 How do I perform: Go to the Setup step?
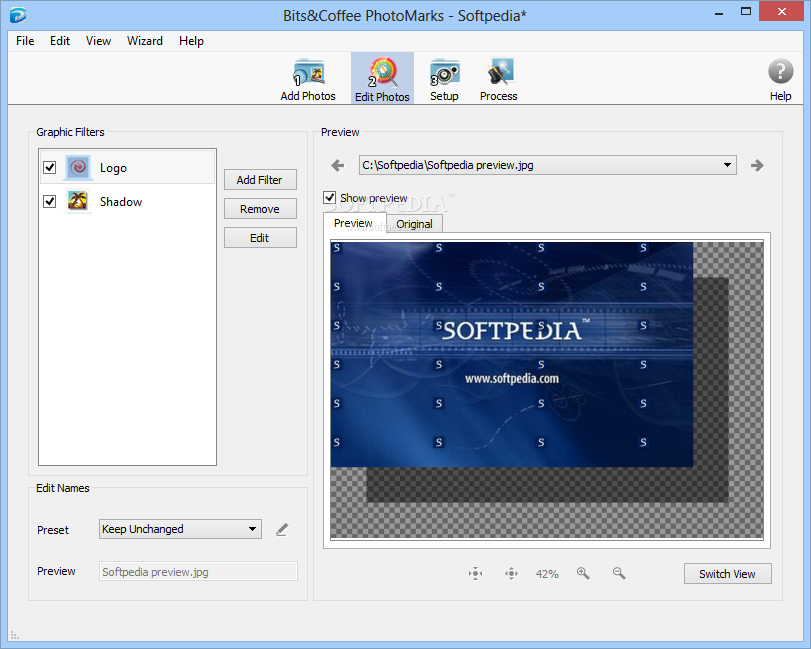tap(444, 80)
